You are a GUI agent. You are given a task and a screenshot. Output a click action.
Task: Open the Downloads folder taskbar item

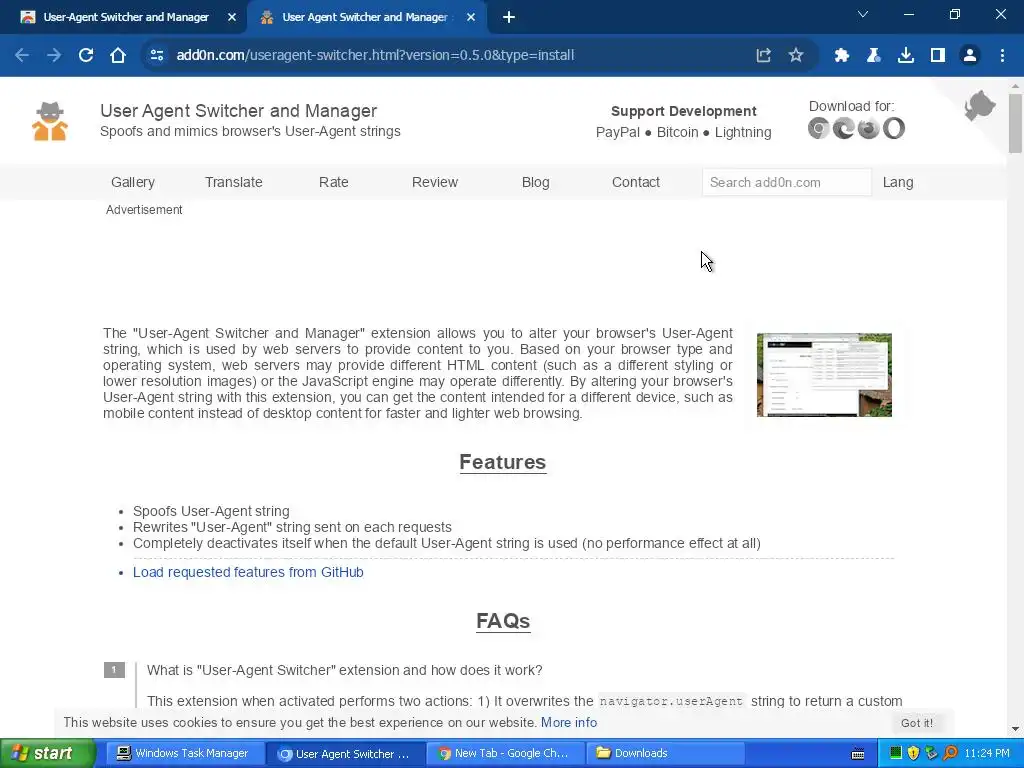tap(665, 754)
